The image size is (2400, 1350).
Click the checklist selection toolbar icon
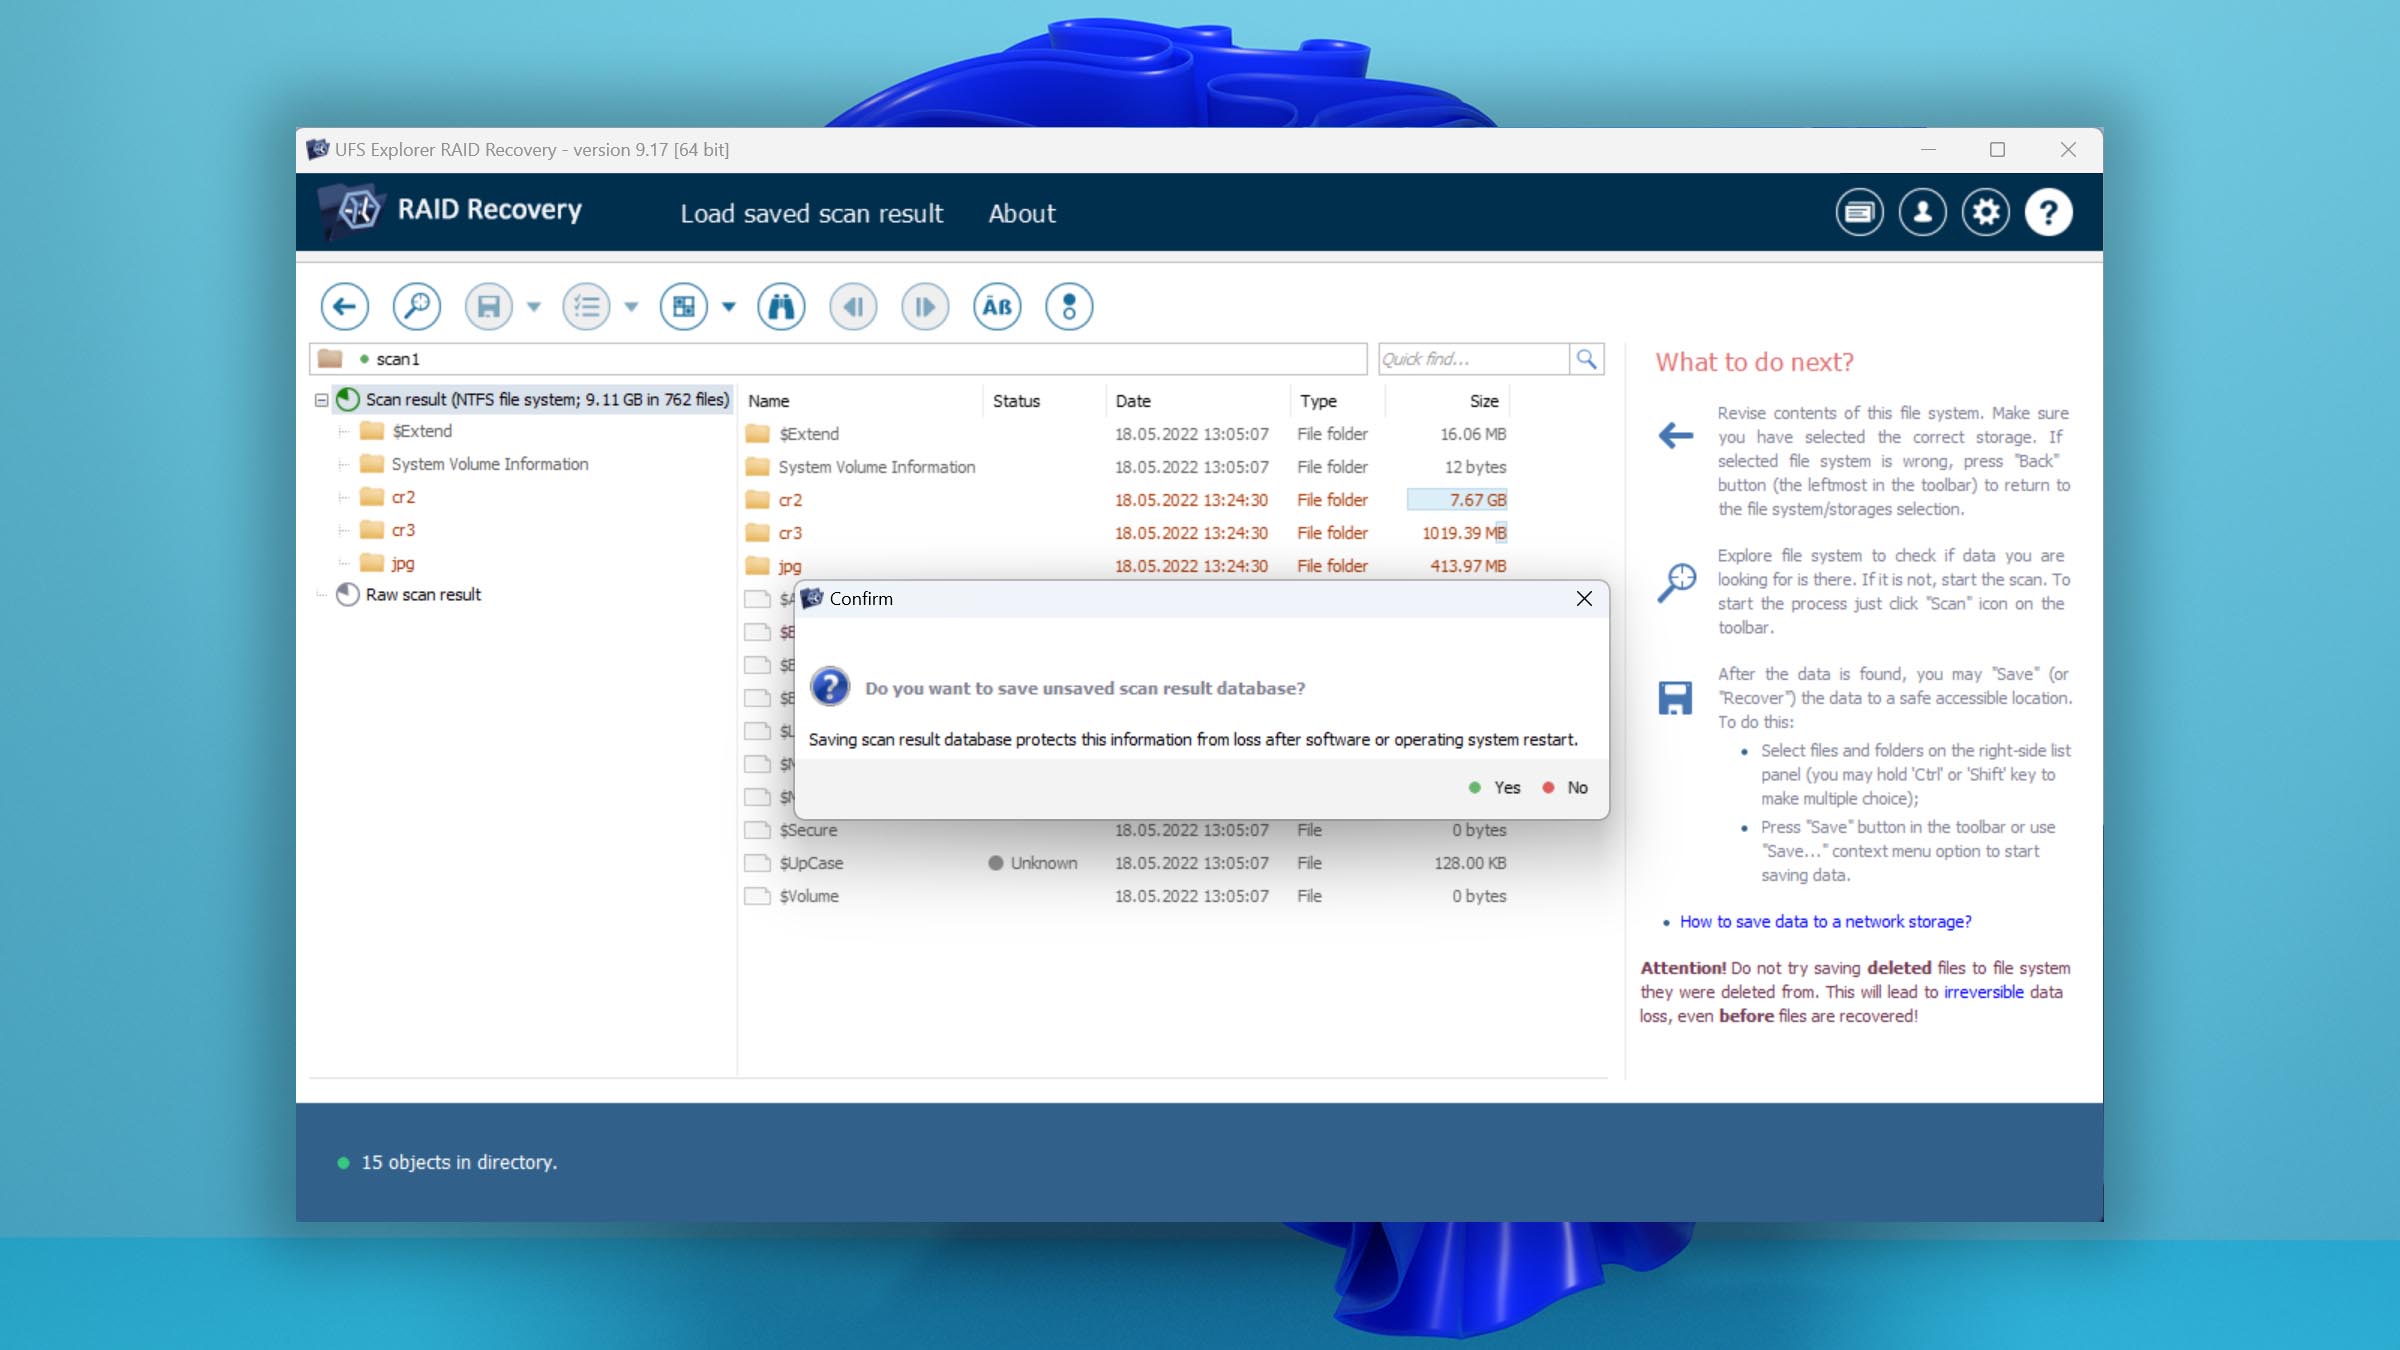click(586, 306)
